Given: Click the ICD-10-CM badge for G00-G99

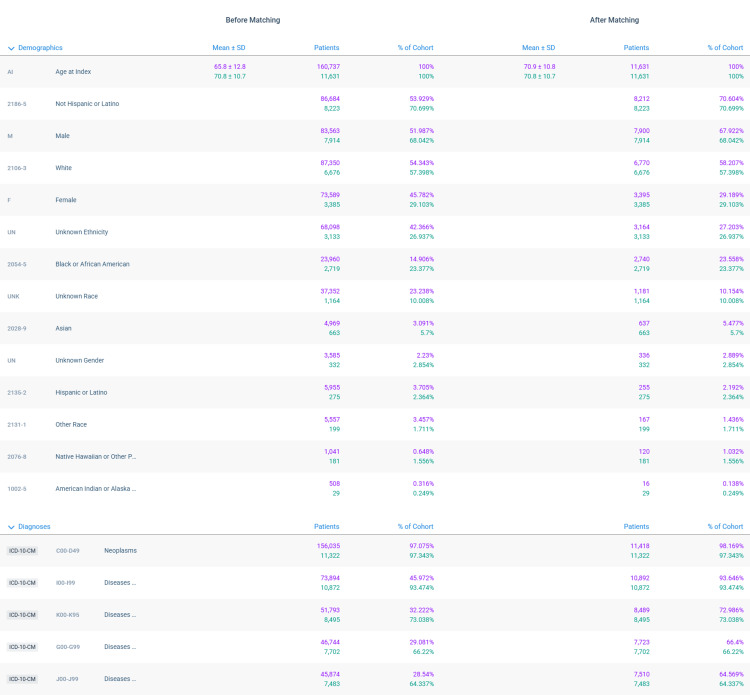Looking at the screenshot, I should (22, 647).
